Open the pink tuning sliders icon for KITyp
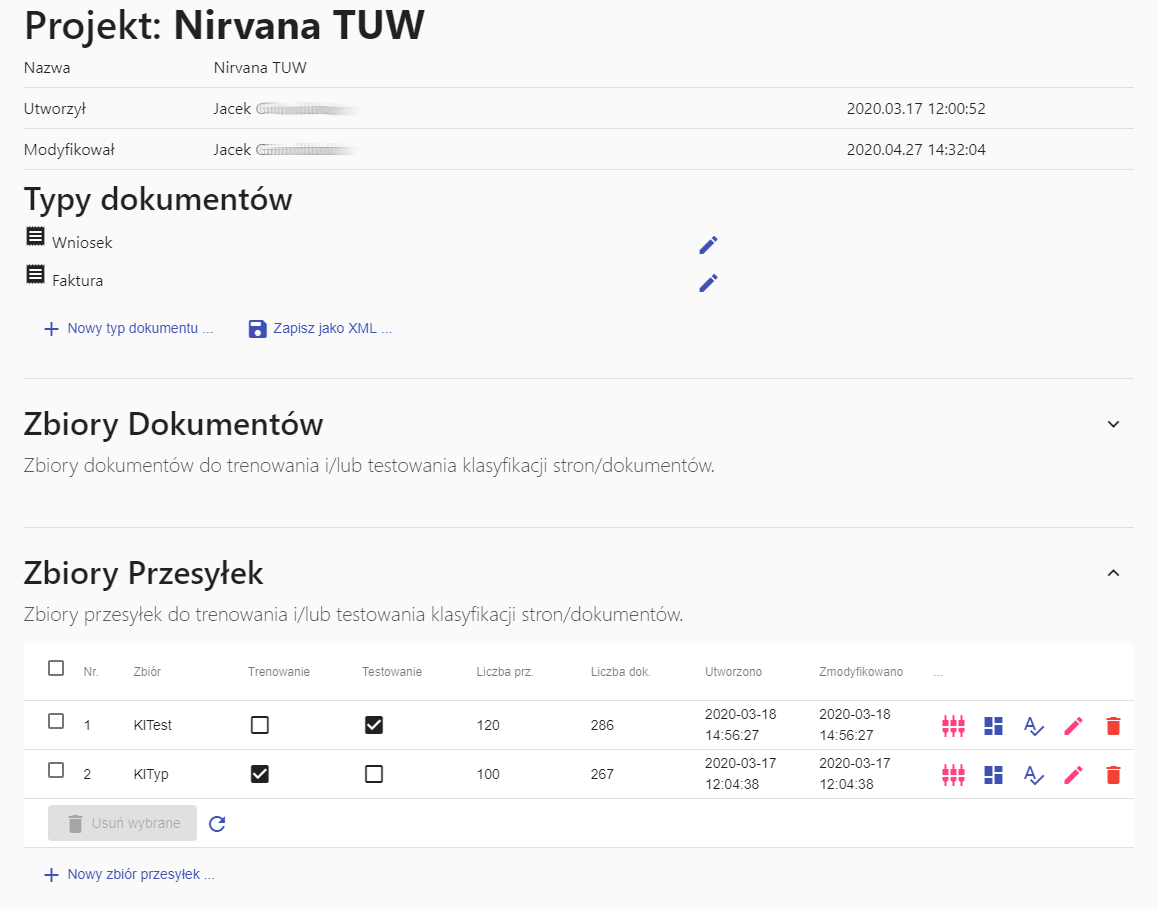Viewport: 1158px width, 909px height. (953, 774)
